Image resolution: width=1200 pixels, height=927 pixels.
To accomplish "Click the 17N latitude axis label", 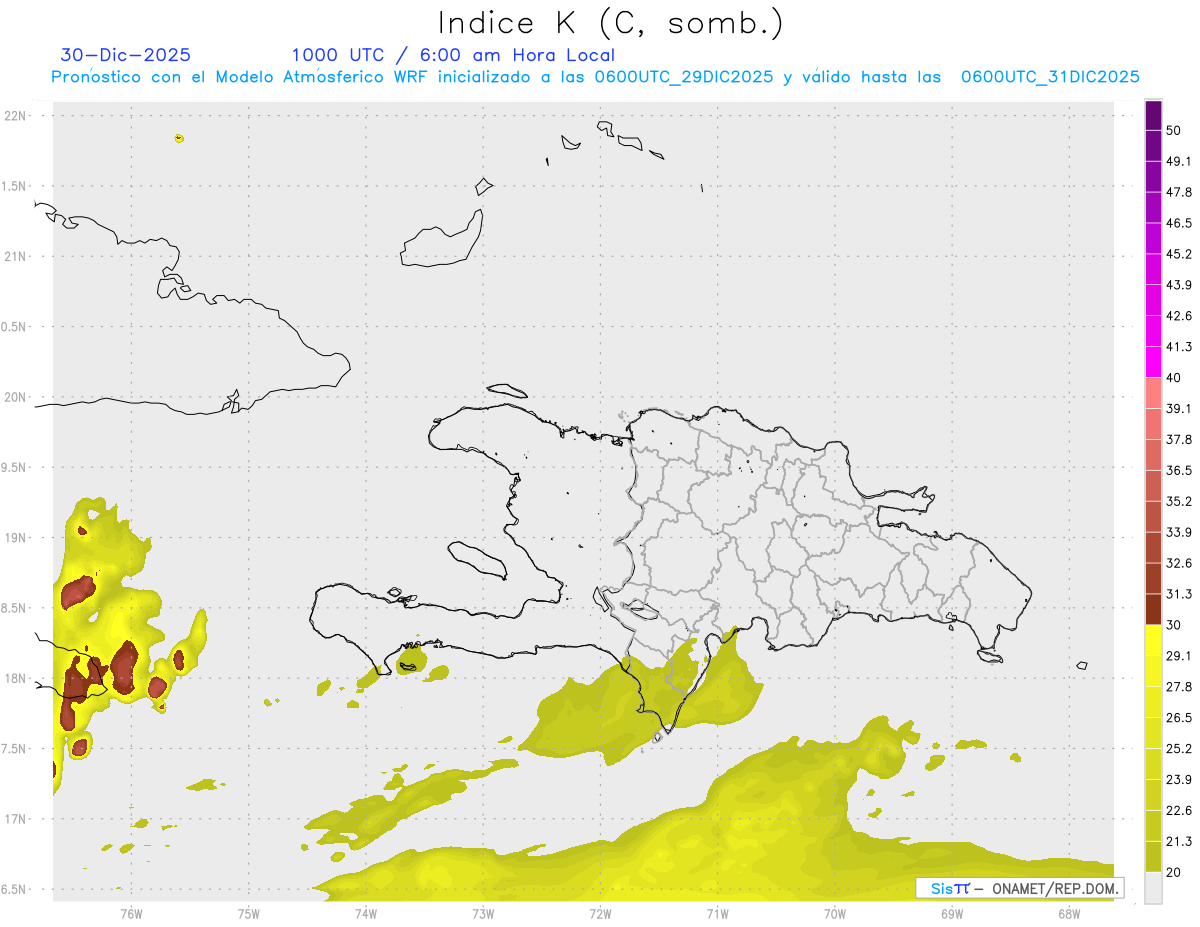I will [17, 819].
